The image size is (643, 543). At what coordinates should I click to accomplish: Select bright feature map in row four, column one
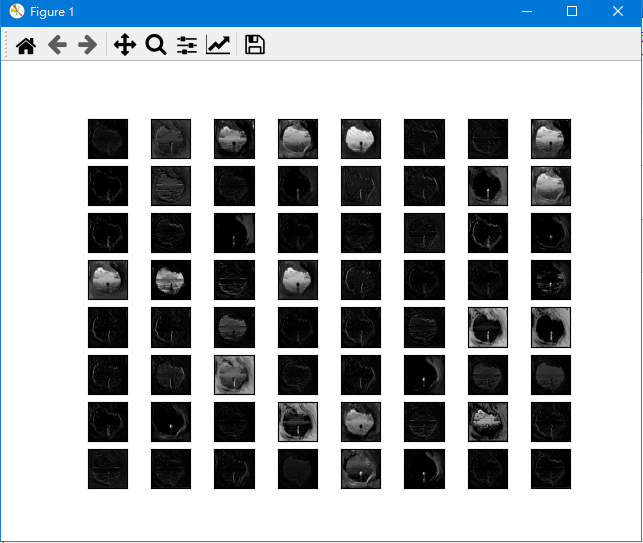click(x=108, y=280)
